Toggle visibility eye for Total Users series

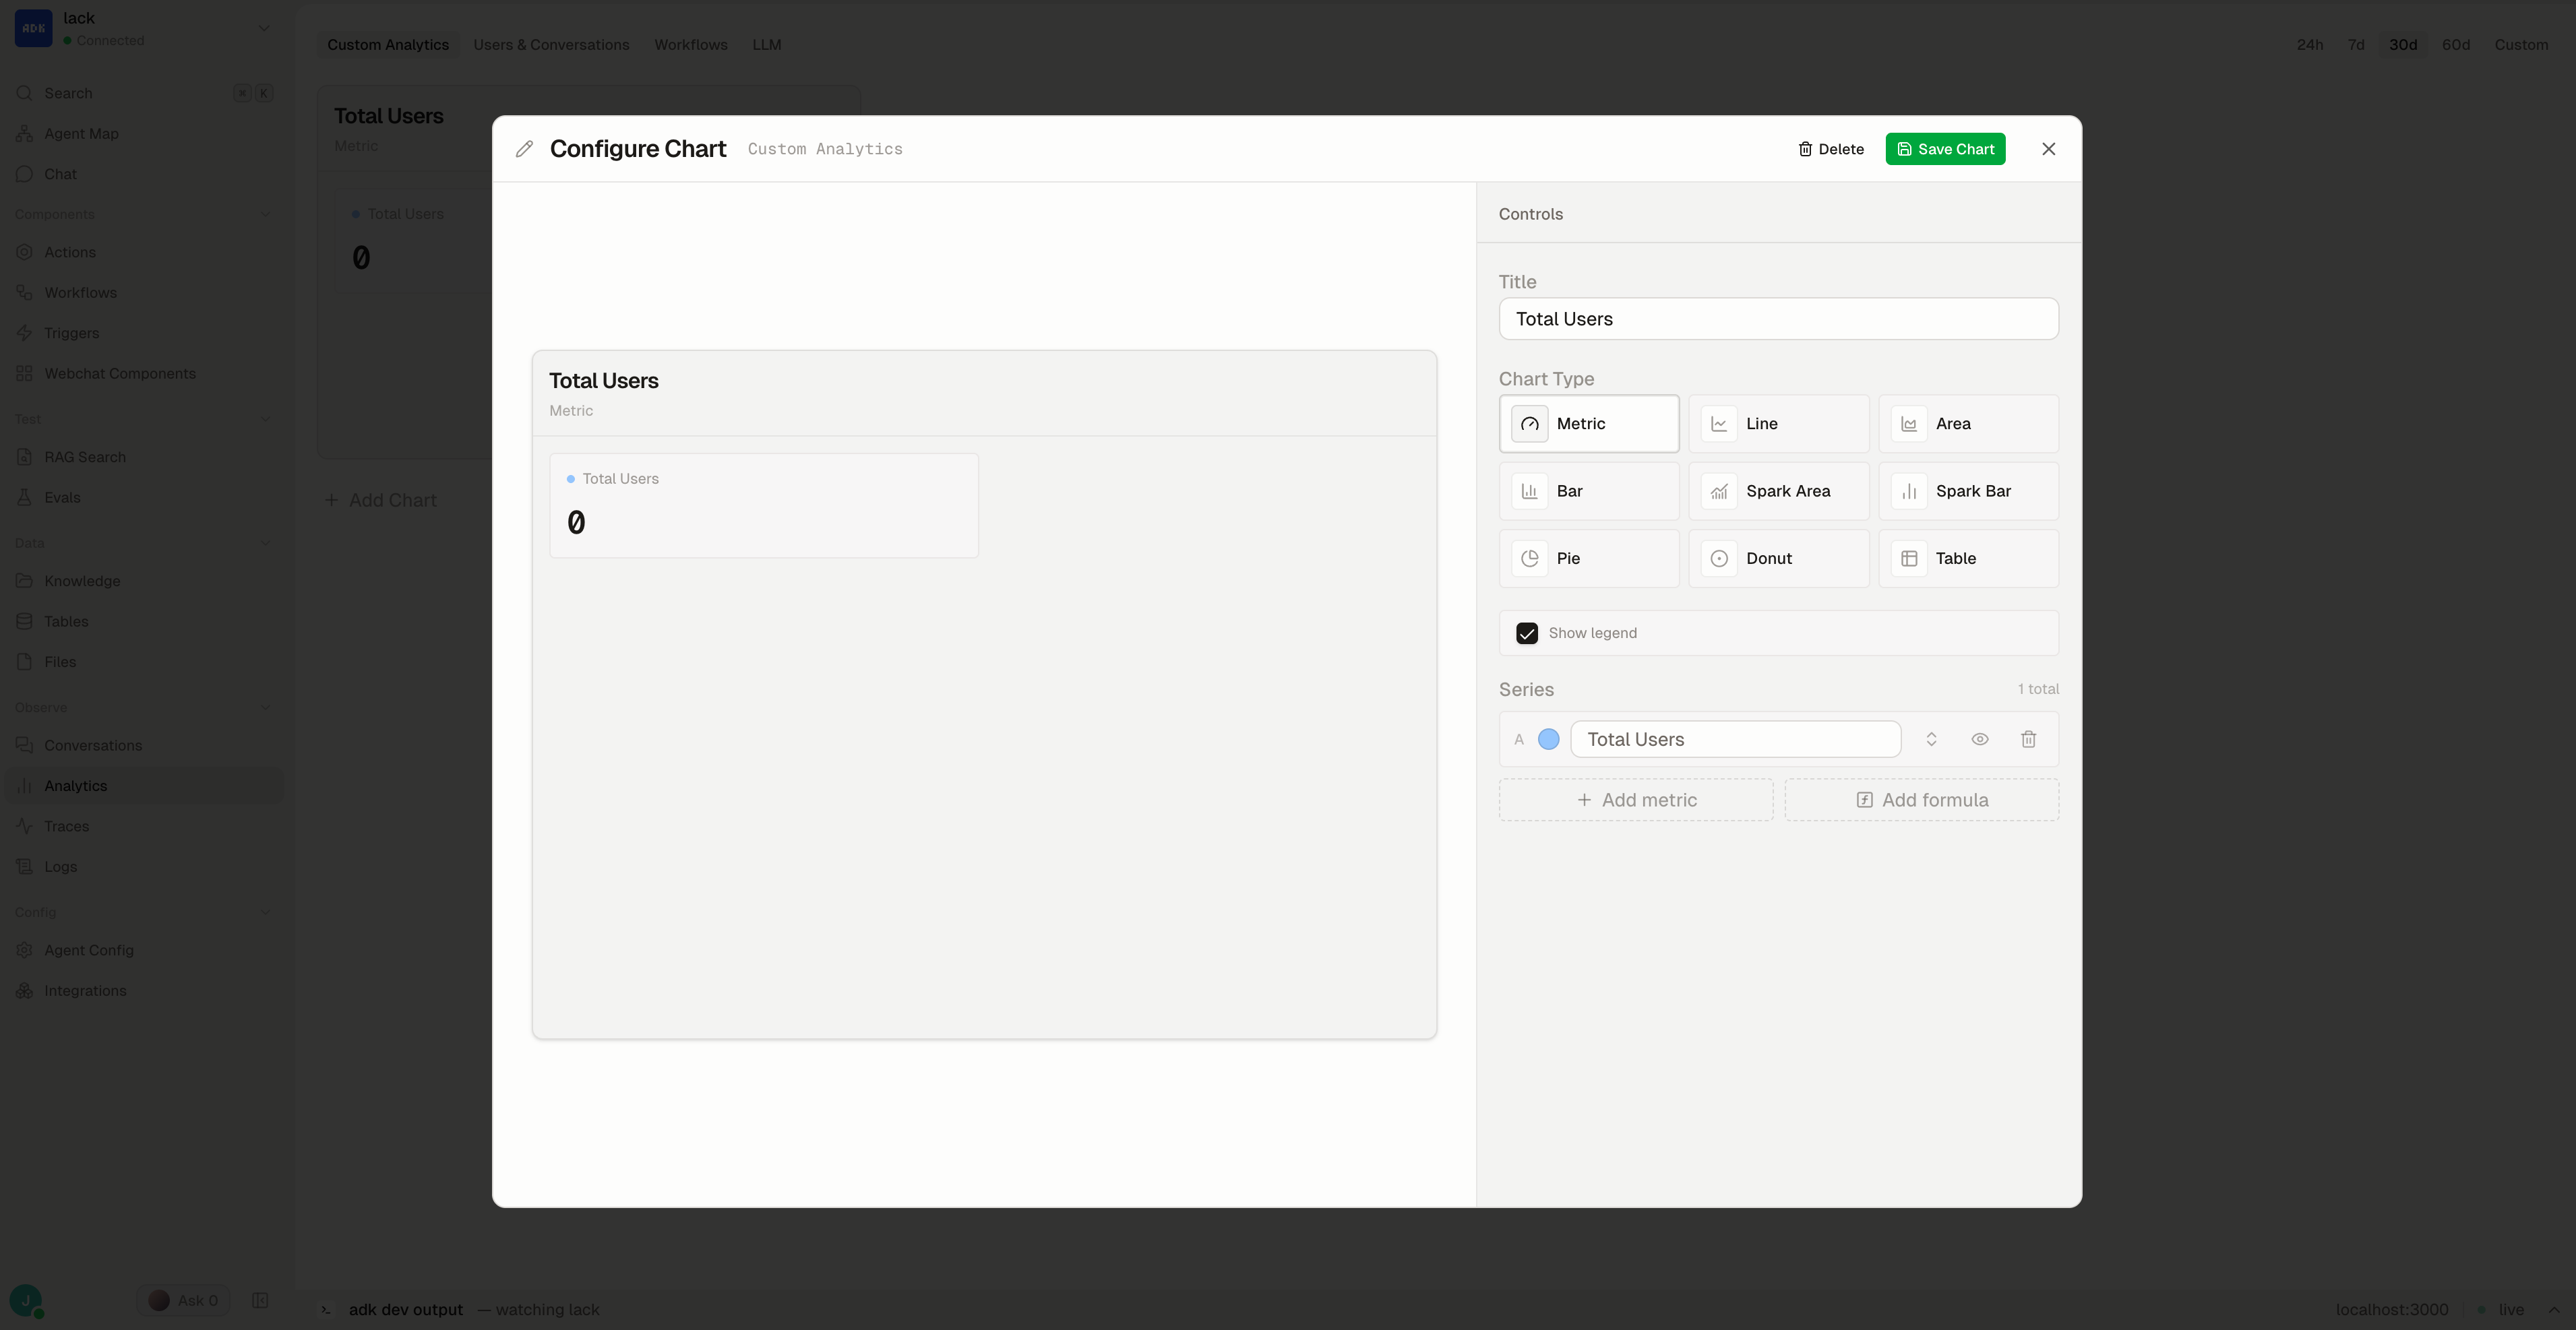click(1979, 739)
